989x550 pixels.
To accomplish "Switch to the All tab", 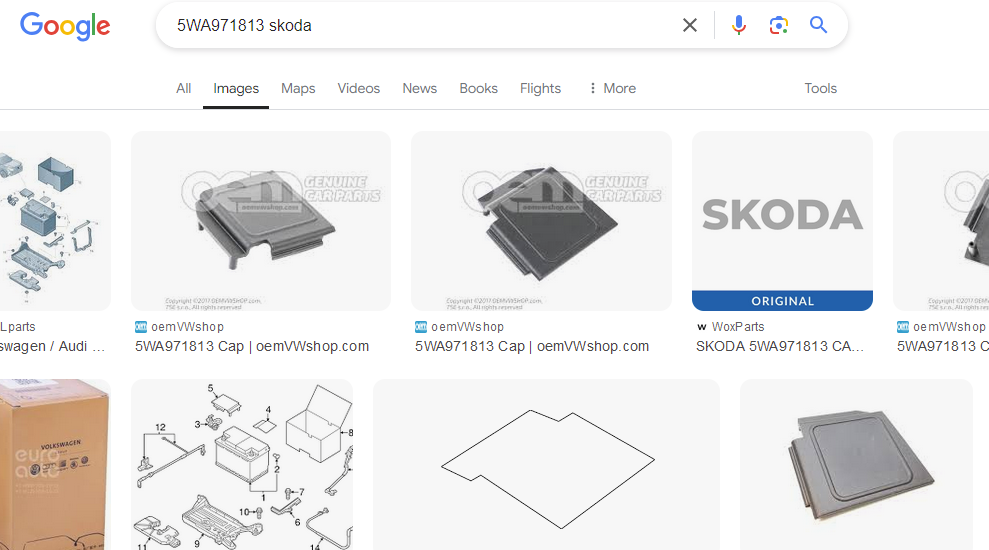I will coord(184,88).
